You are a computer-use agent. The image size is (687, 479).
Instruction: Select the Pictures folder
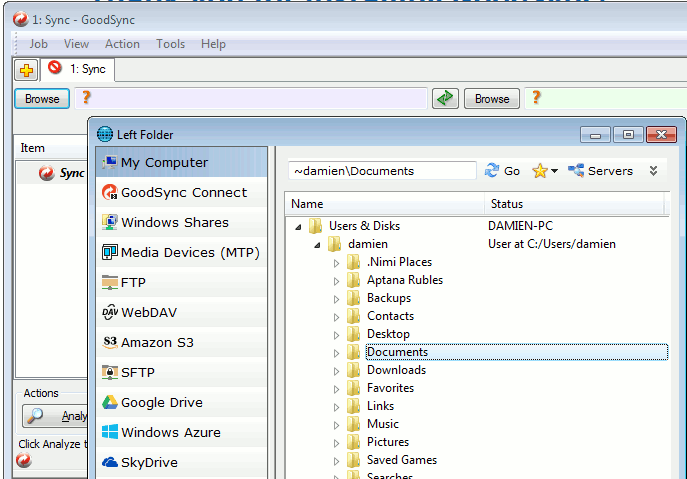(x=388, y=442)
